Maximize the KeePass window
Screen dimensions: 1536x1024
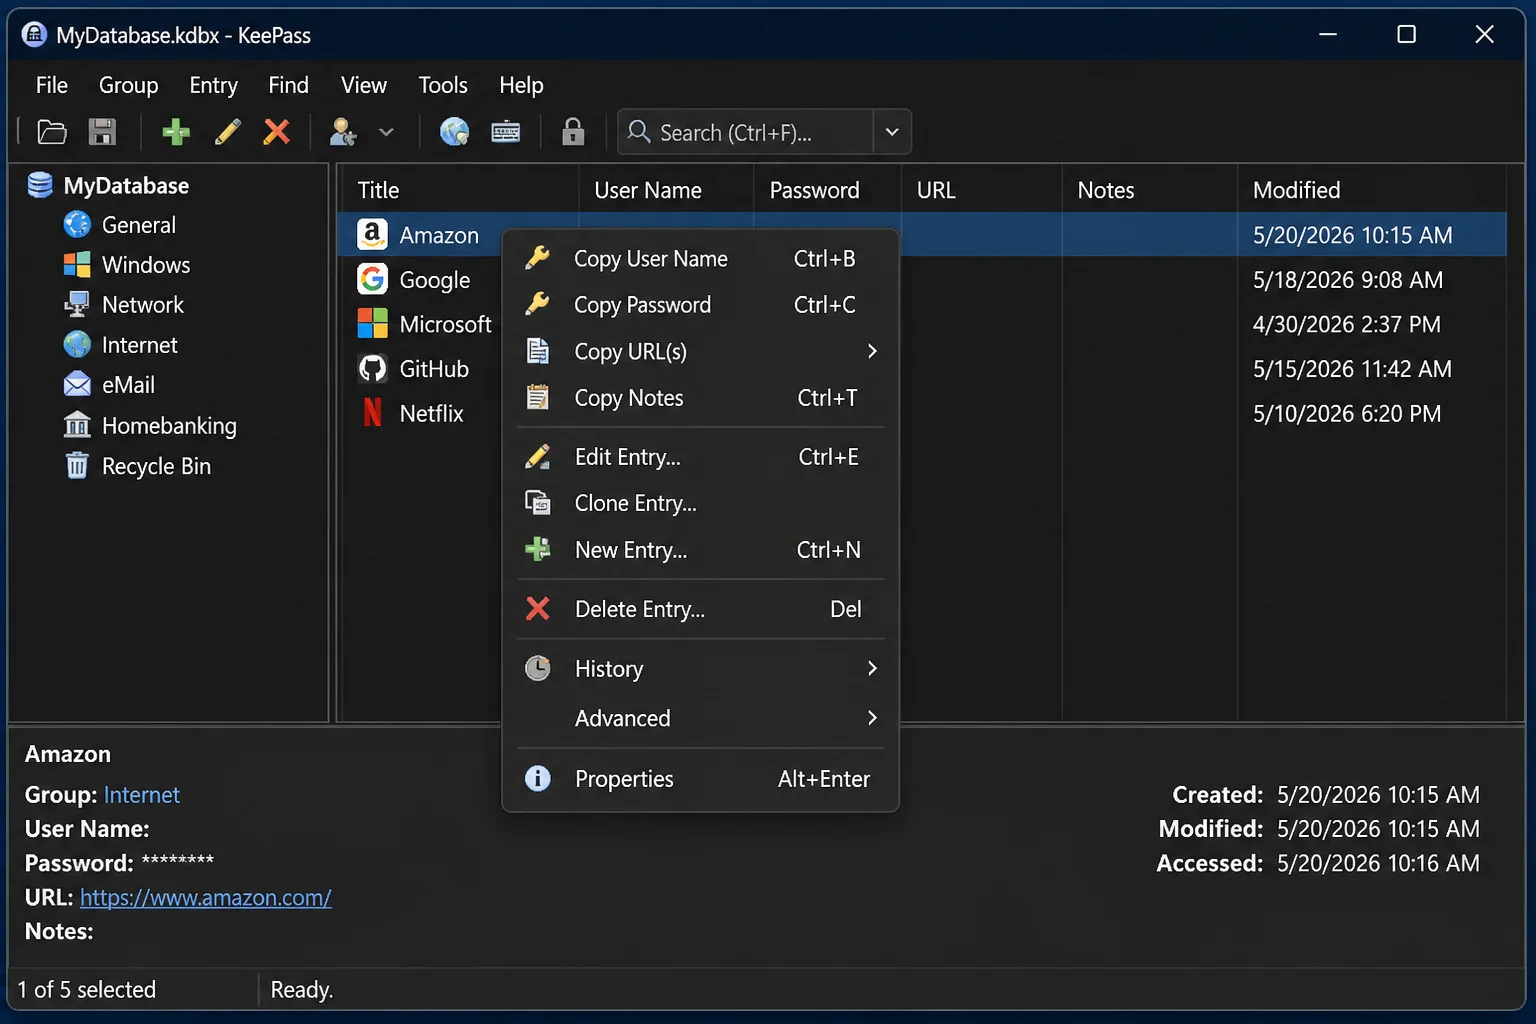pyautogui.click(x=1406, y=34)
